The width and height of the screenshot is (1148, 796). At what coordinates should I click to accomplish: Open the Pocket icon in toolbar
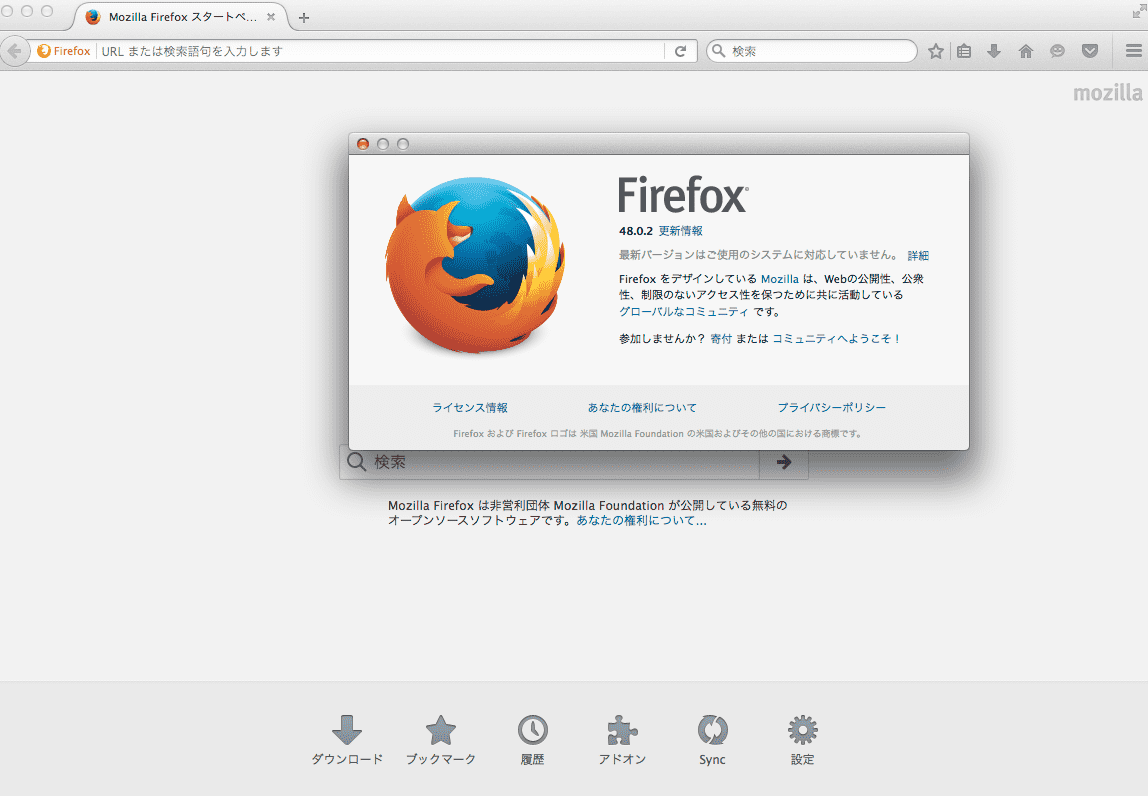(1090, 51)
